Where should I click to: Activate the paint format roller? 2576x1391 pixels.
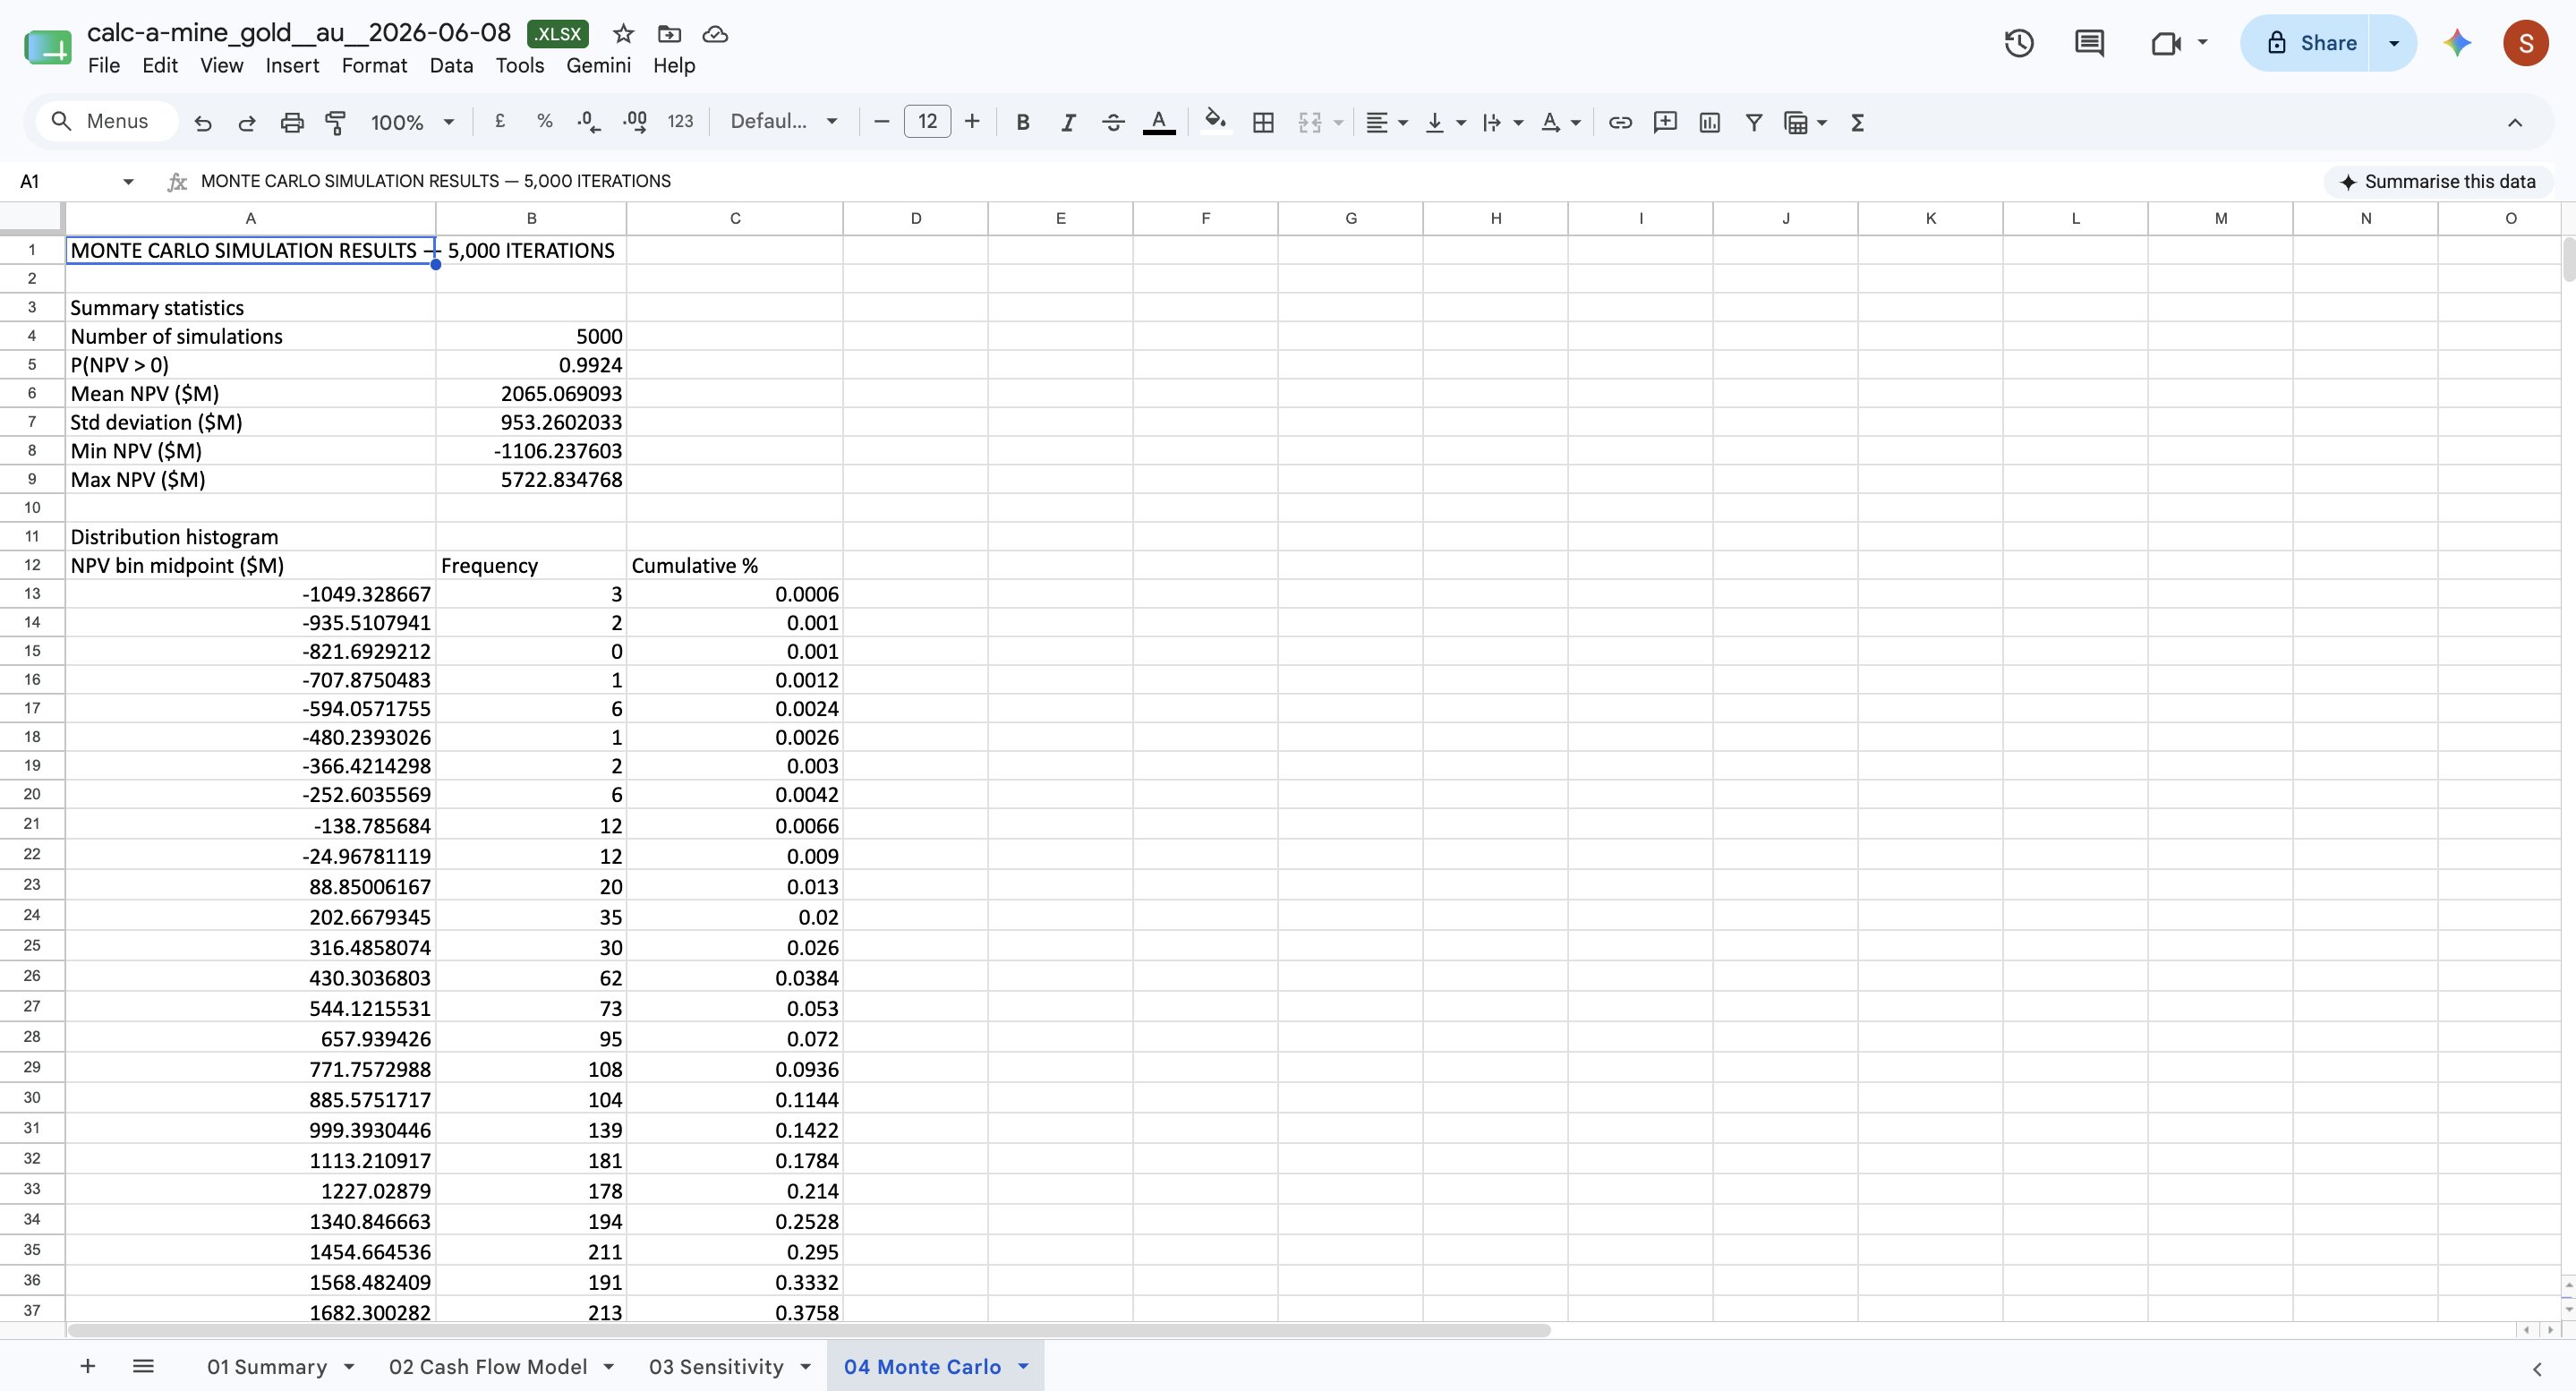[x=336, y=122]
